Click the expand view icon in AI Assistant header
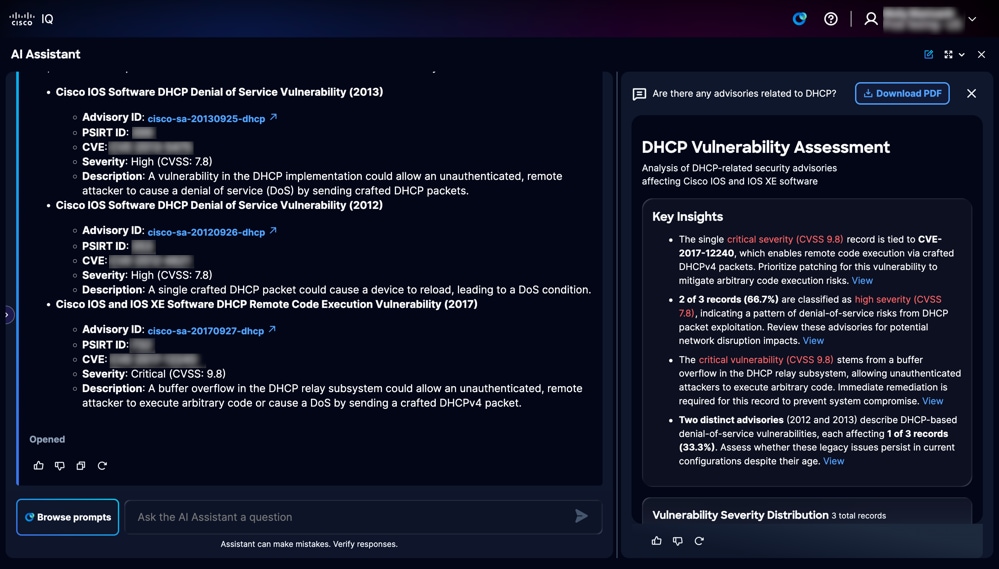The width and height of the screenshot is (999, 569). click(x=949, y=55)
